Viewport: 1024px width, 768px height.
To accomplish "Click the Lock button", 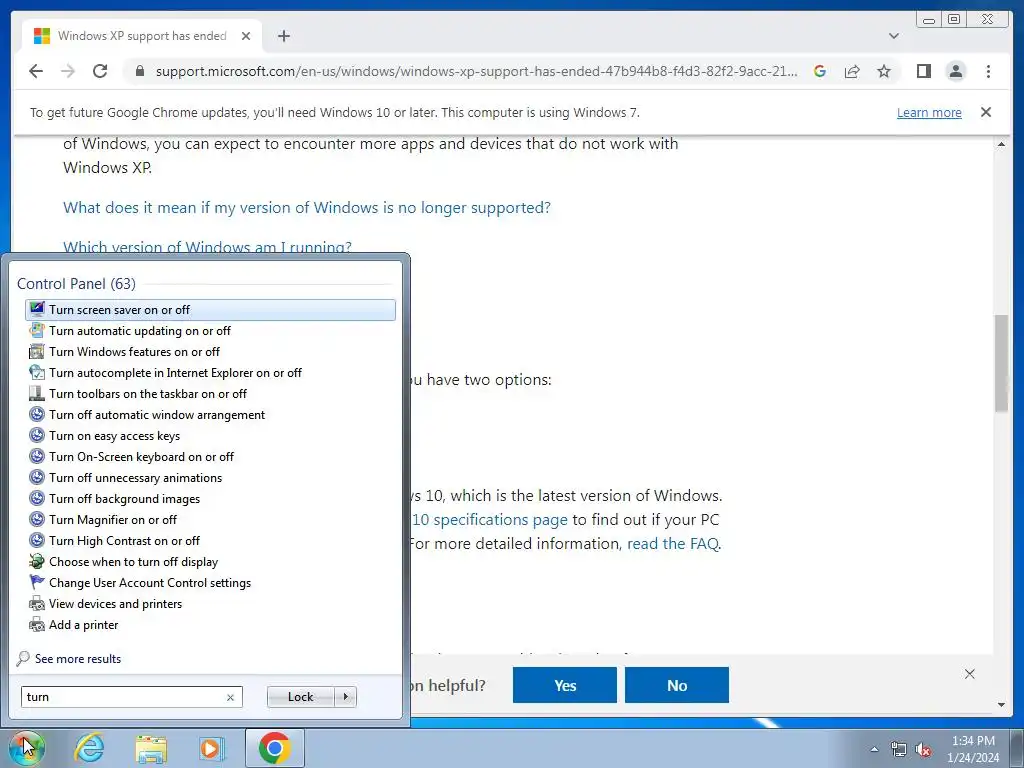I will pyautogui.click(x=300, y=697).
